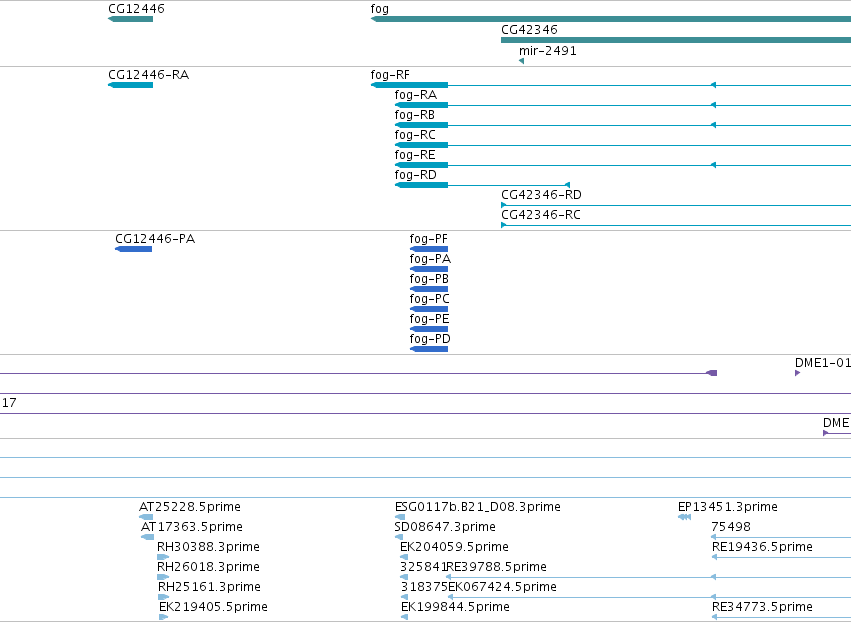Click the fog-RF transcript label
This screenshot has height=622, width=851.
(390, 75)
